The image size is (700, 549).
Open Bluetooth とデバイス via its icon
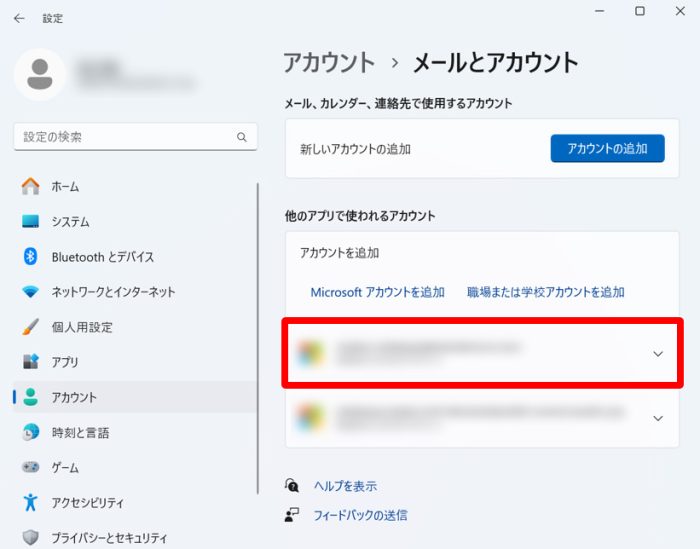(31, 257)
